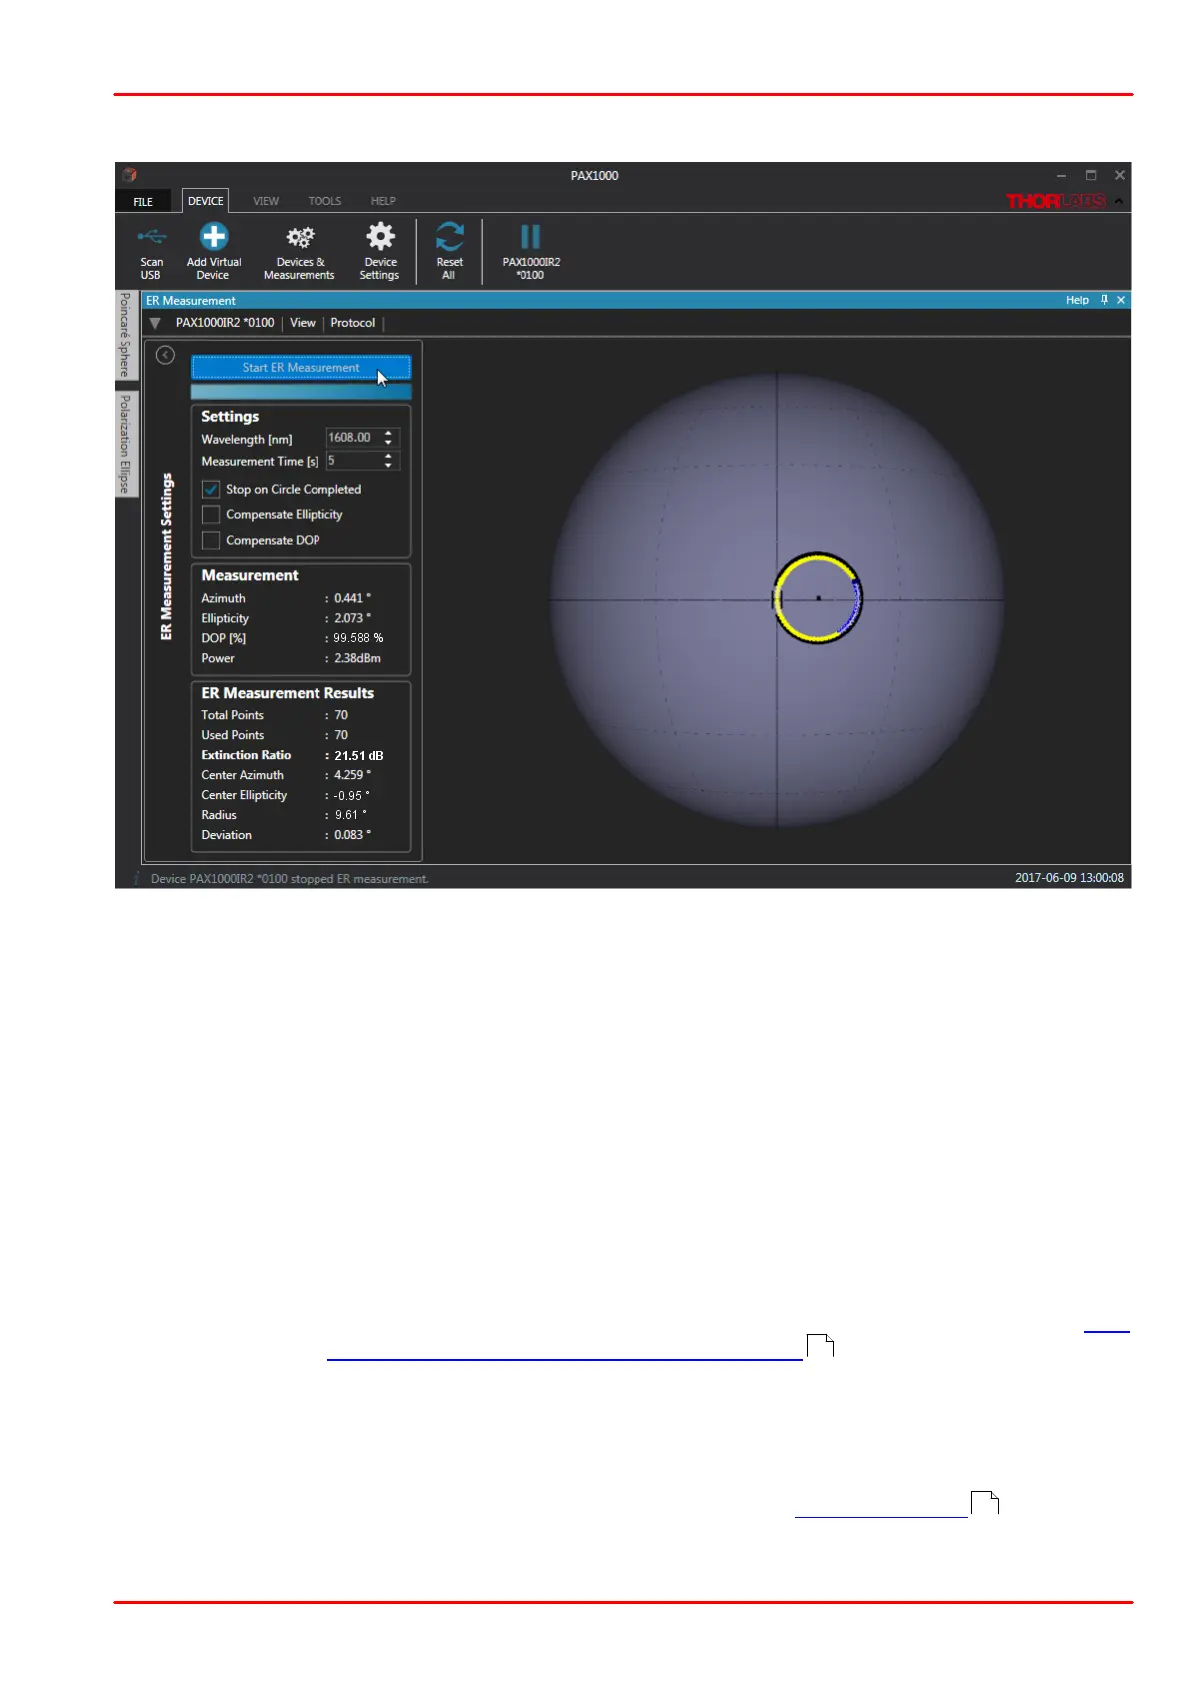Image resolution: width=1190 pixels, height=1684 pixels.
Task: Click the Center Ellipticity value -0.95°
Action: click(x=350, y=796)
